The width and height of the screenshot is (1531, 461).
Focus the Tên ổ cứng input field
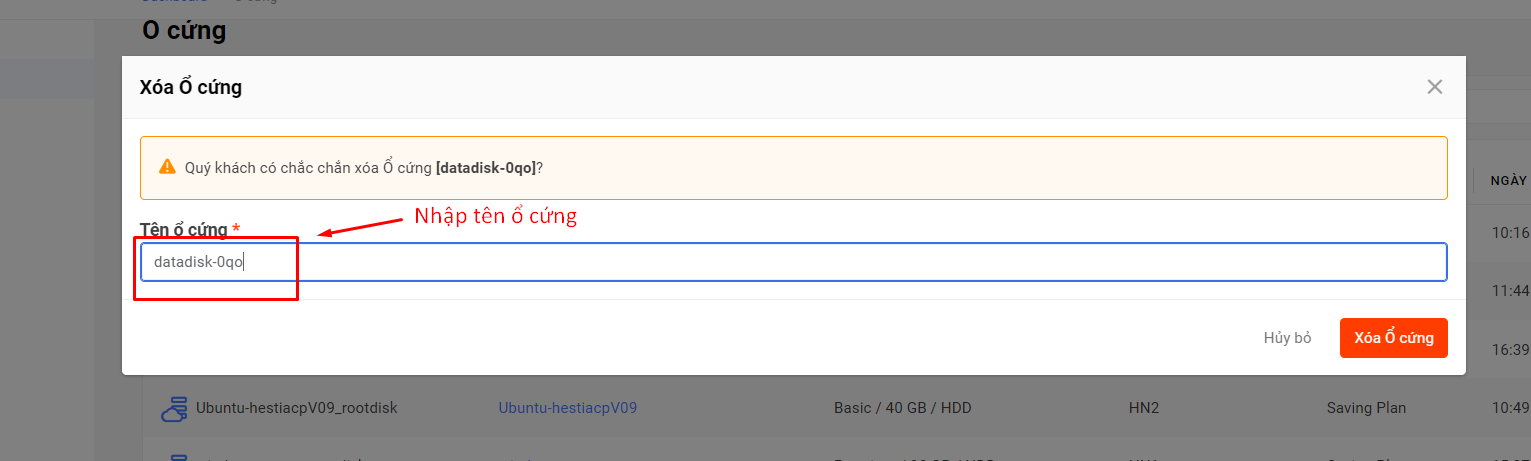(793, 262)
